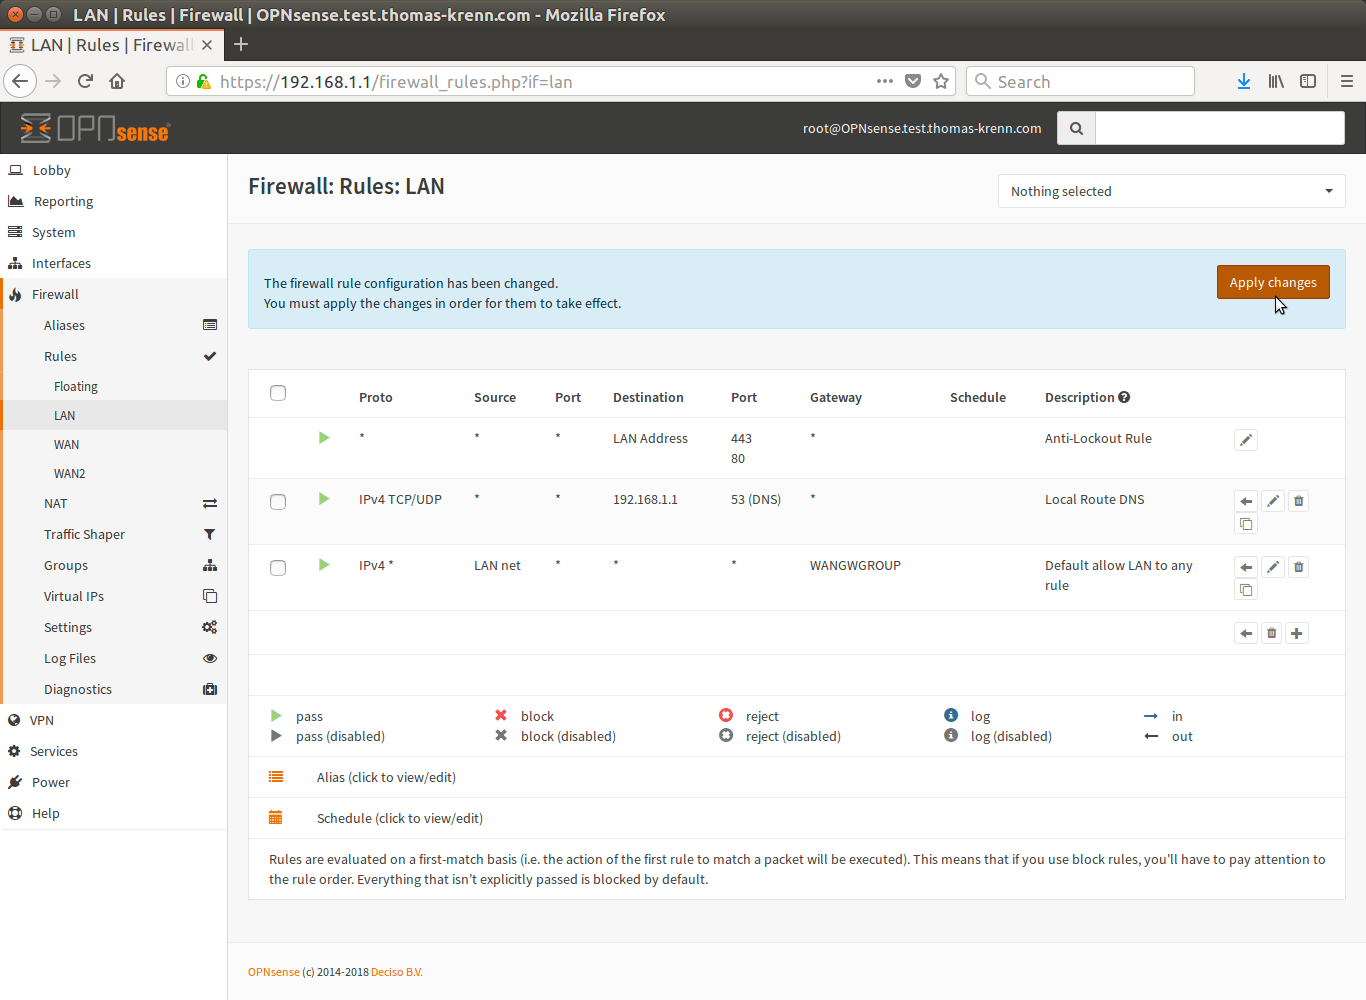Click the OPNsense search magnifier icon
The width and height of the screenshot is (1366, 1000).
pyautogui.click(x=1076, y=128)
